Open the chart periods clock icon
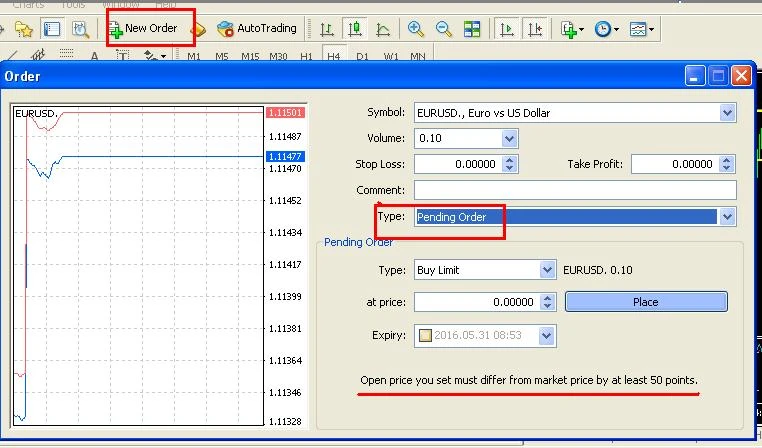This screenshot has height=448, width=762. 604,30
